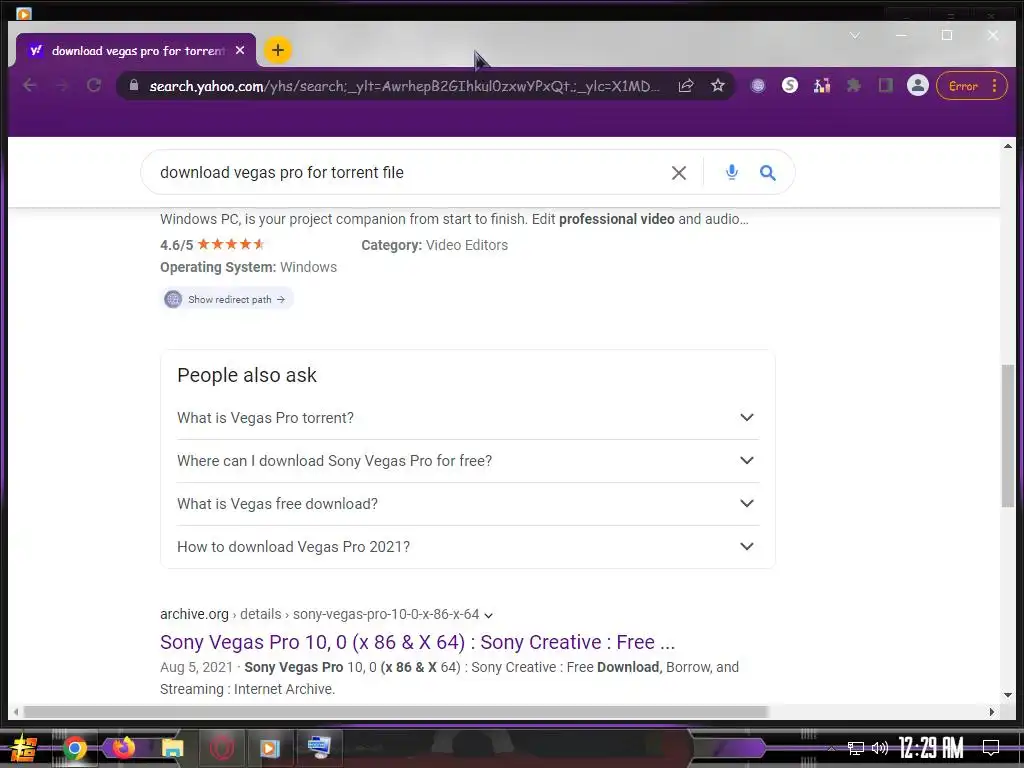
Task: Click the browser Forward arrow
Action: pyautogui.click(x=62, y=86)
